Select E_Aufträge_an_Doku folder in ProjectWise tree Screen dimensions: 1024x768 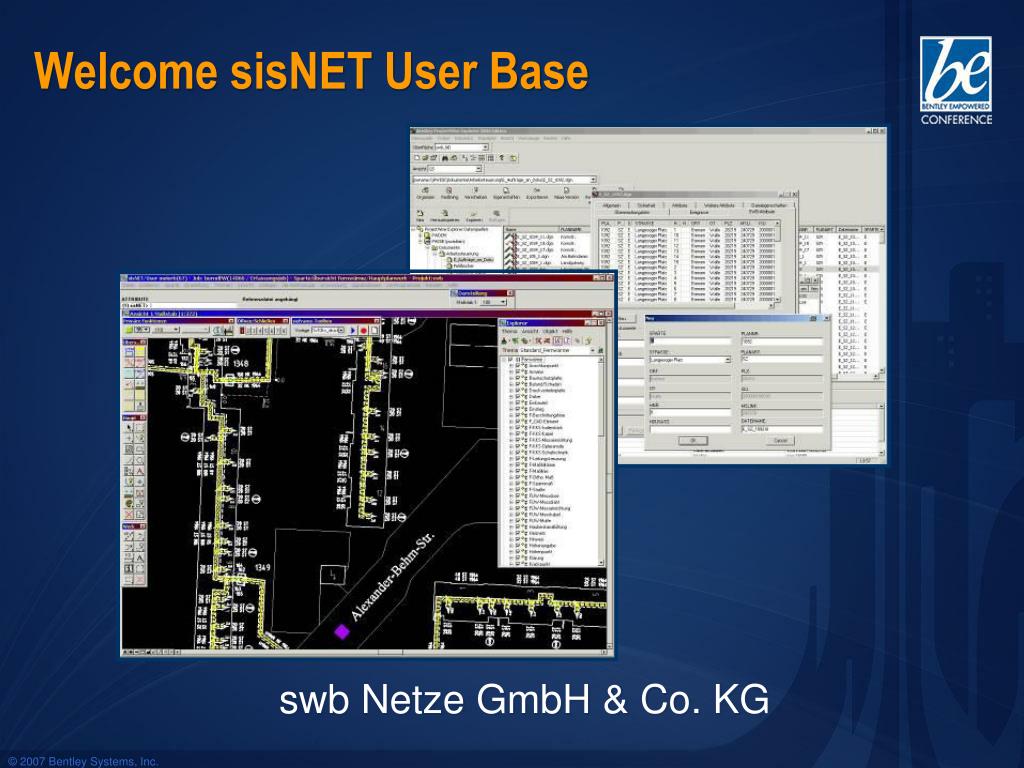tap(470, 259)
